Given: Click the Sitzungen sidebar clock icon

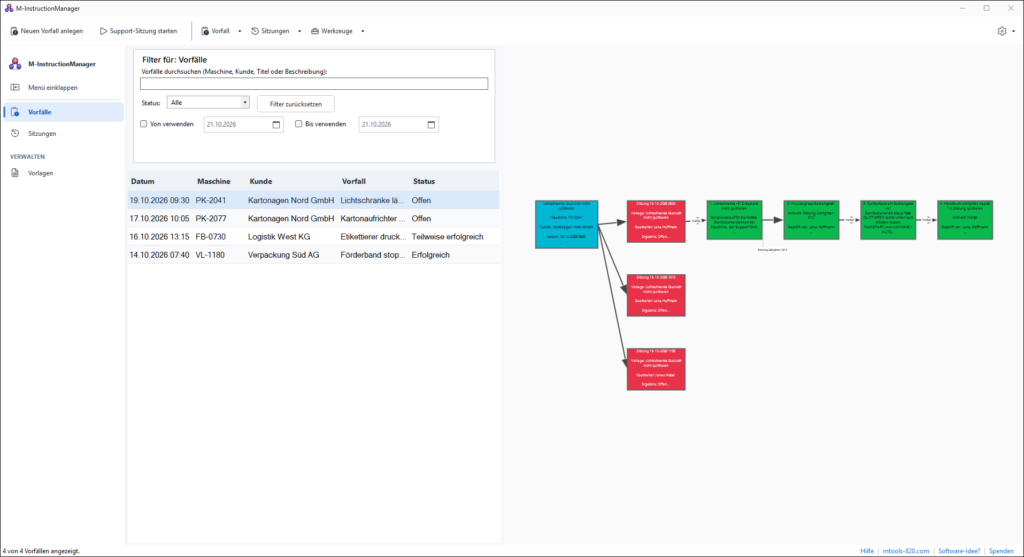Looking at the screenshot, I should 15,133.
